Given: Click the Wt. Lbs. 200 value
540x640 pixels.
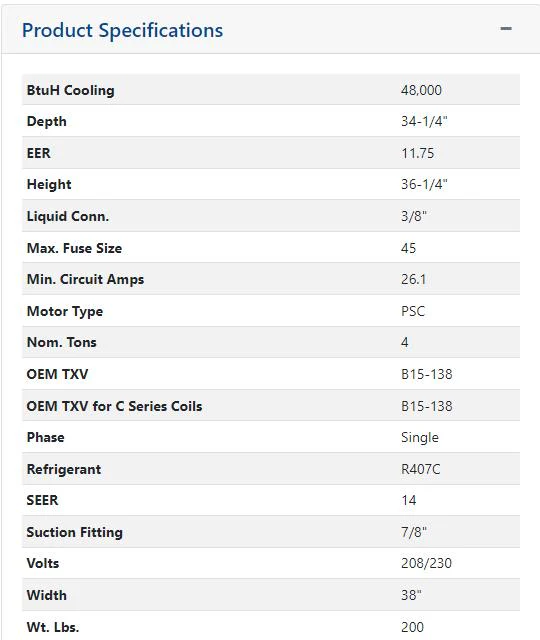Looking at the screenshot, I should pyautogui.click(x=412, y=627).
